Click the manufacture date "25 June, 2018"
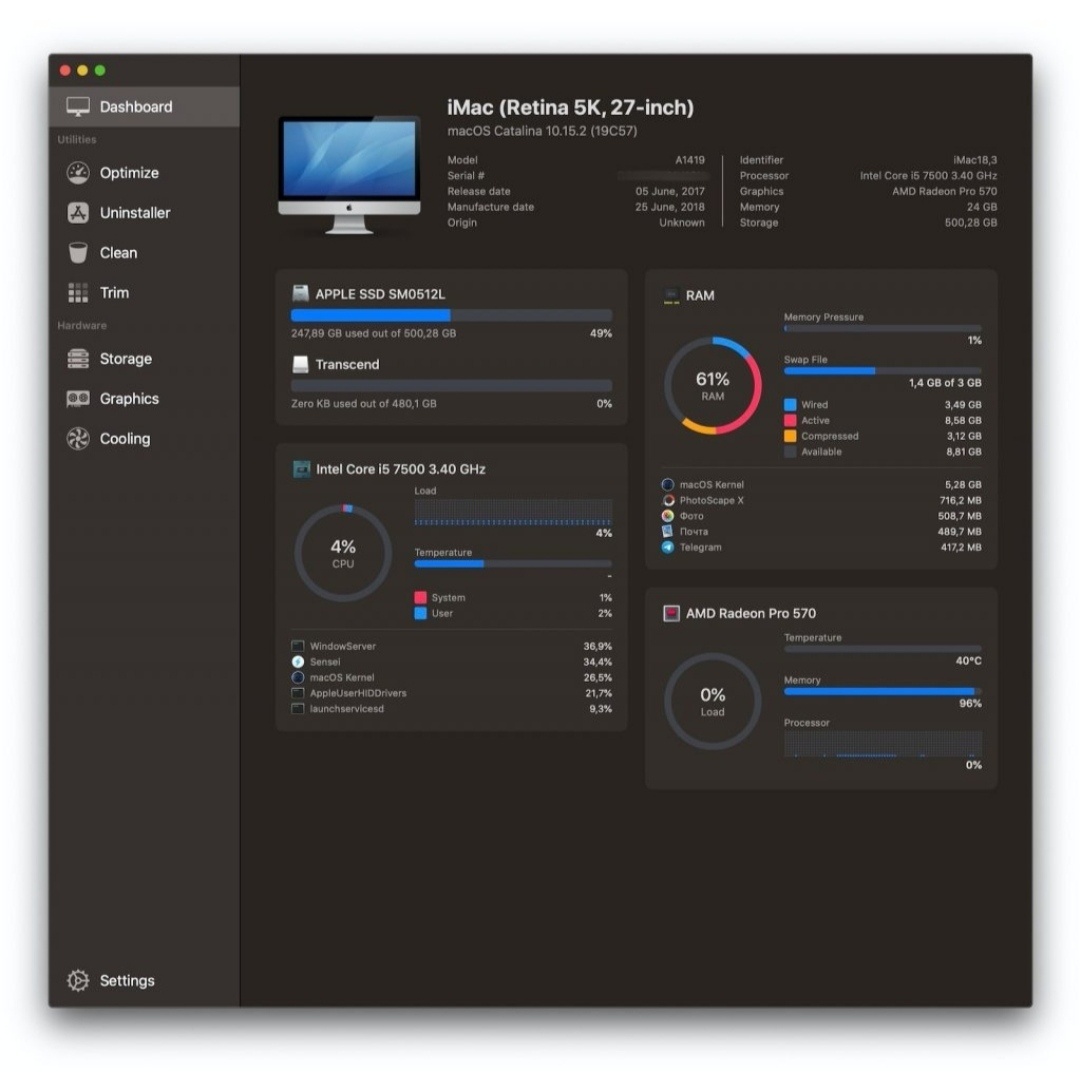The image size is (1080, 1078). pyautogui.click(x=670, y=207)
